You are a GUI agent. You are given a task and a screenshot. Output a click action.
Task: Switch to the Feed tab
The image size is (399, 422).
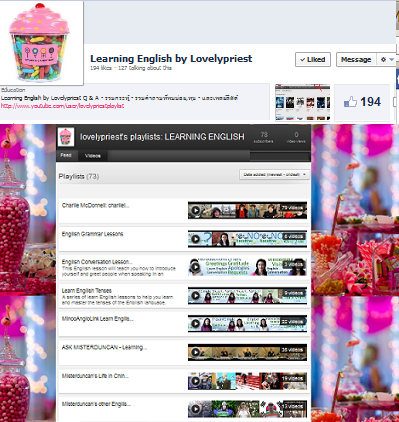(x=66, y=155)
